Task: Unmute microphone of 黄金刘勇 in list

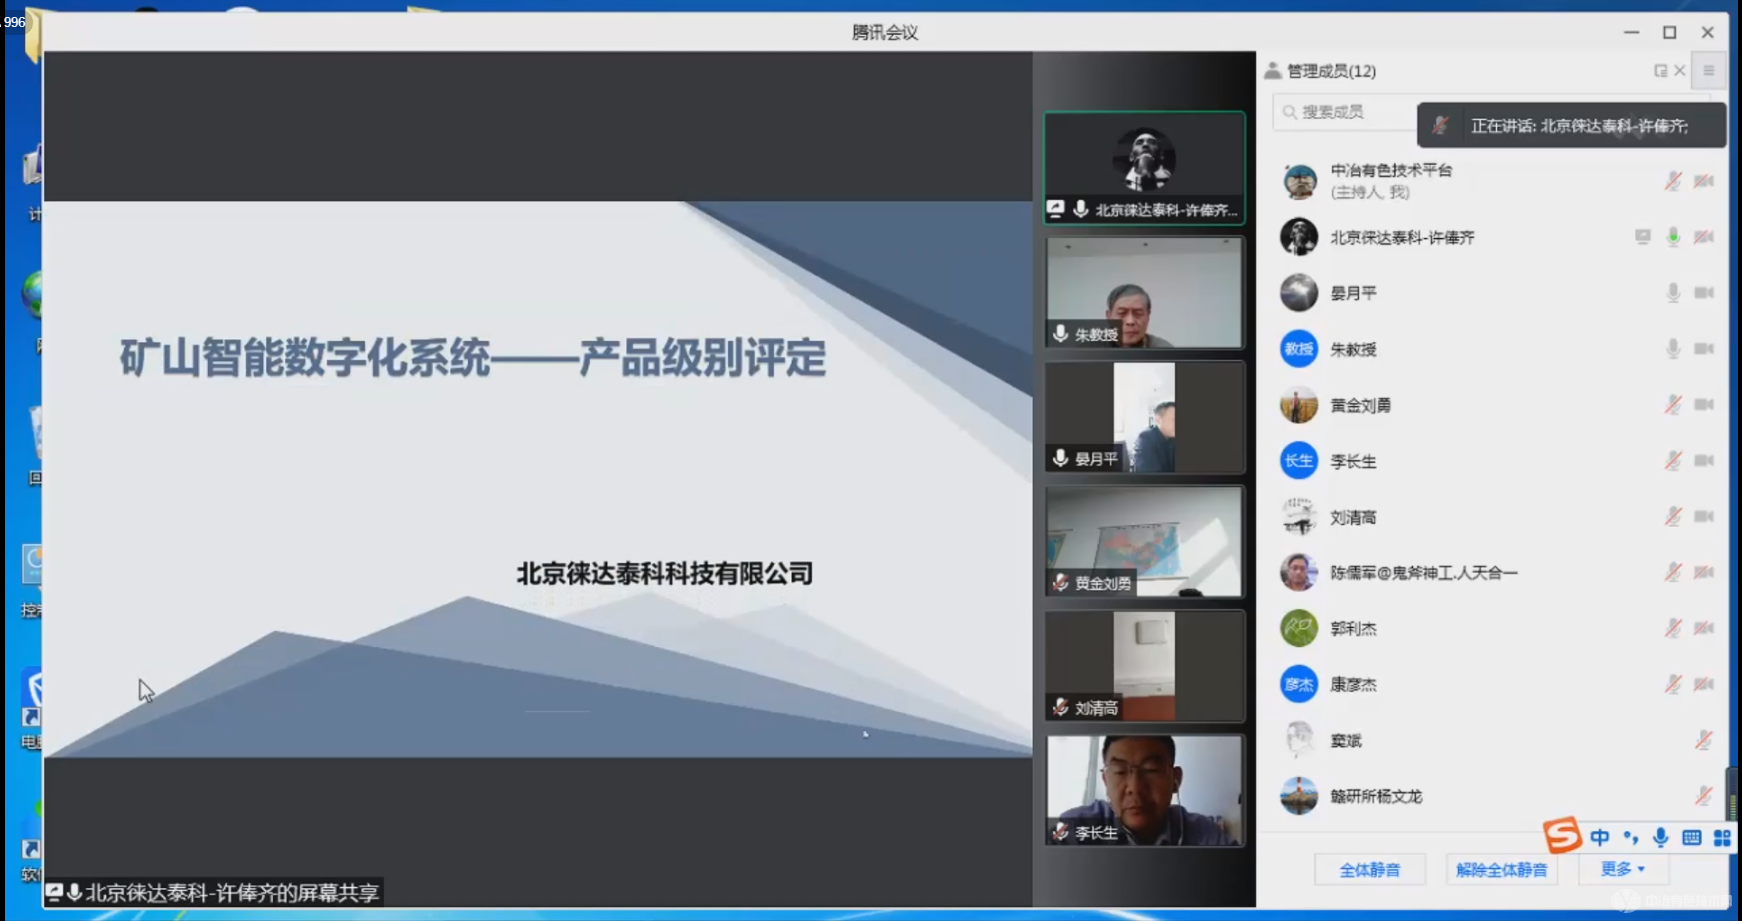Action: pos(1672,405)
